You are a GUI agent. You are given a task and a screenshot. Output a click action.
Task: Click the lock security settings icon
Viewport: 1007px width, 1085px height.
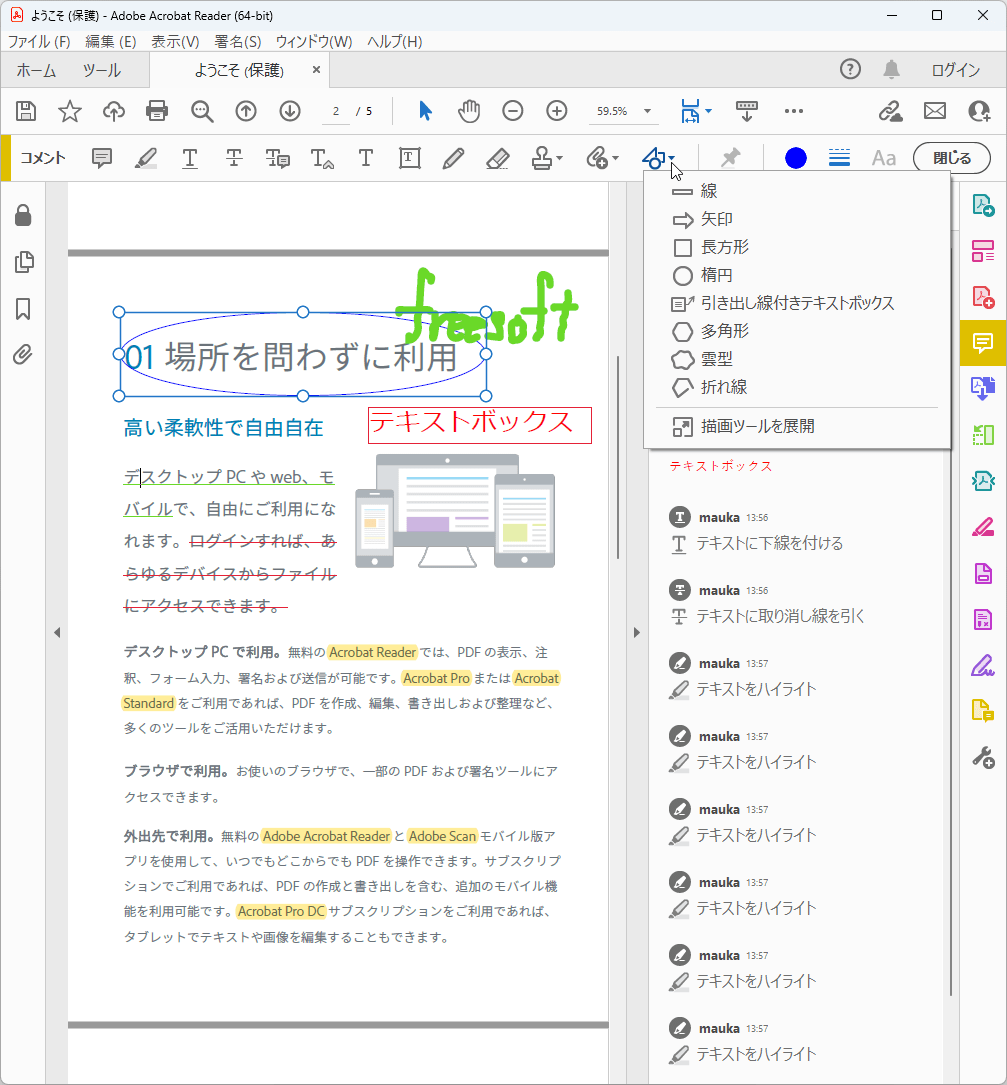[24, 216]
